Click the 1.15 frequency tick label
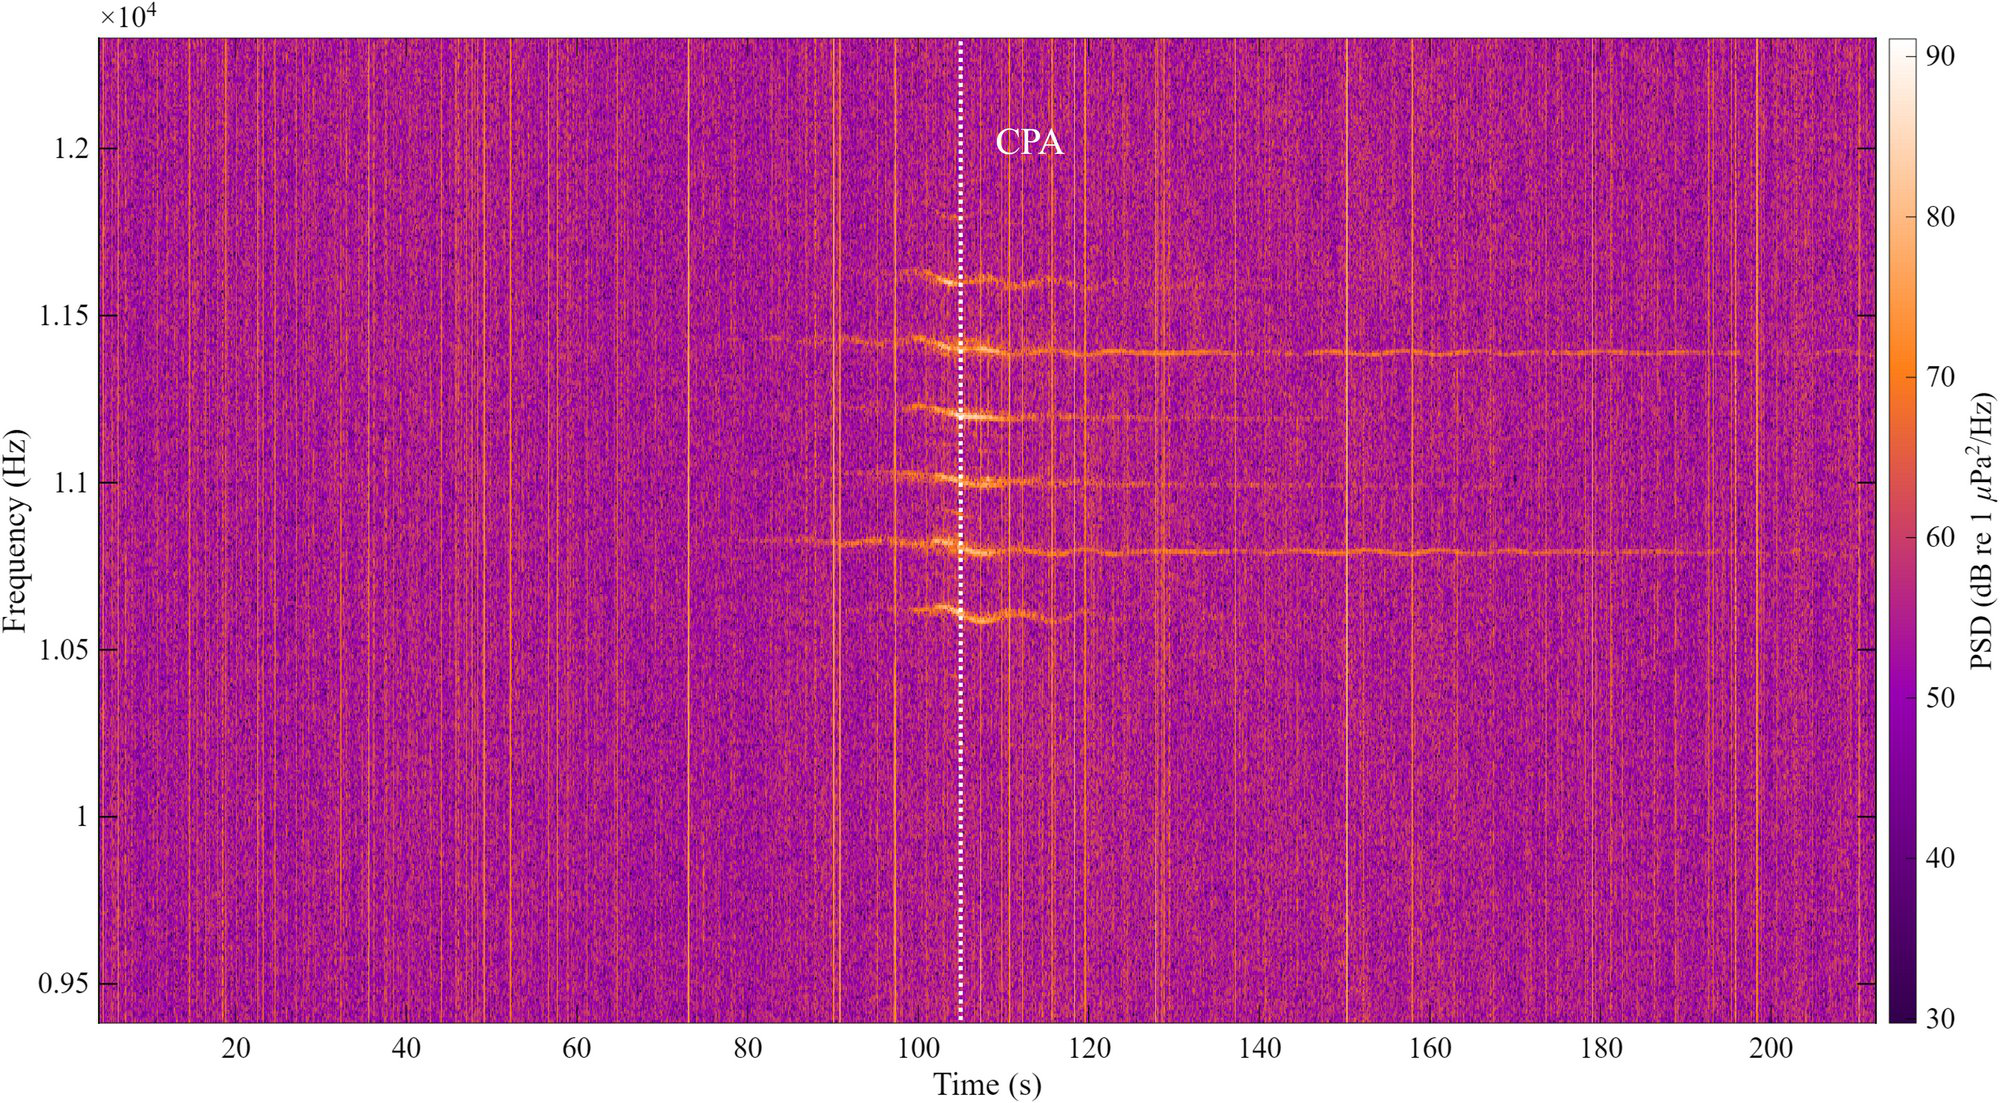The image size is (2000, 1103). pos(64,316)
